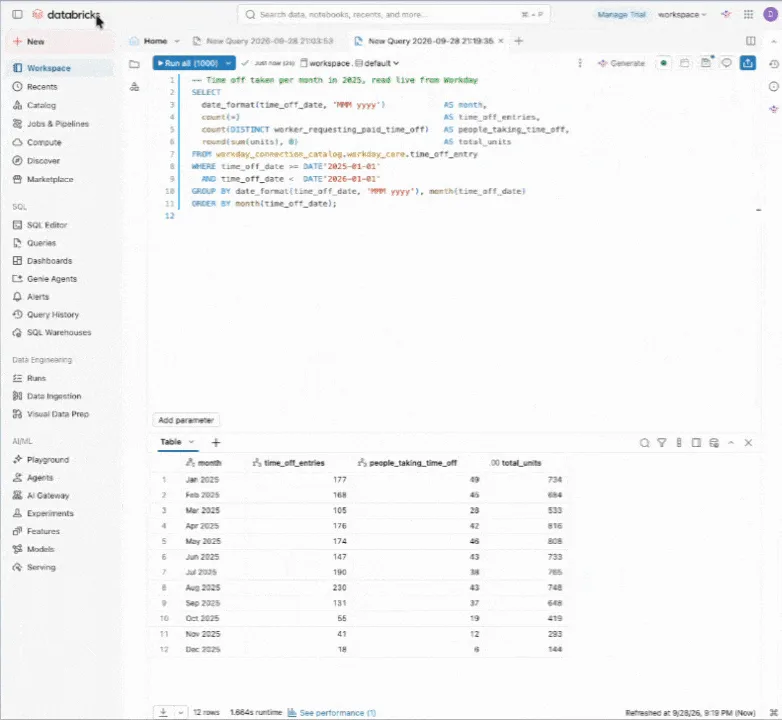Click the save query icon
This screenshot has height=720, width=782.
(x=706, y=63)
